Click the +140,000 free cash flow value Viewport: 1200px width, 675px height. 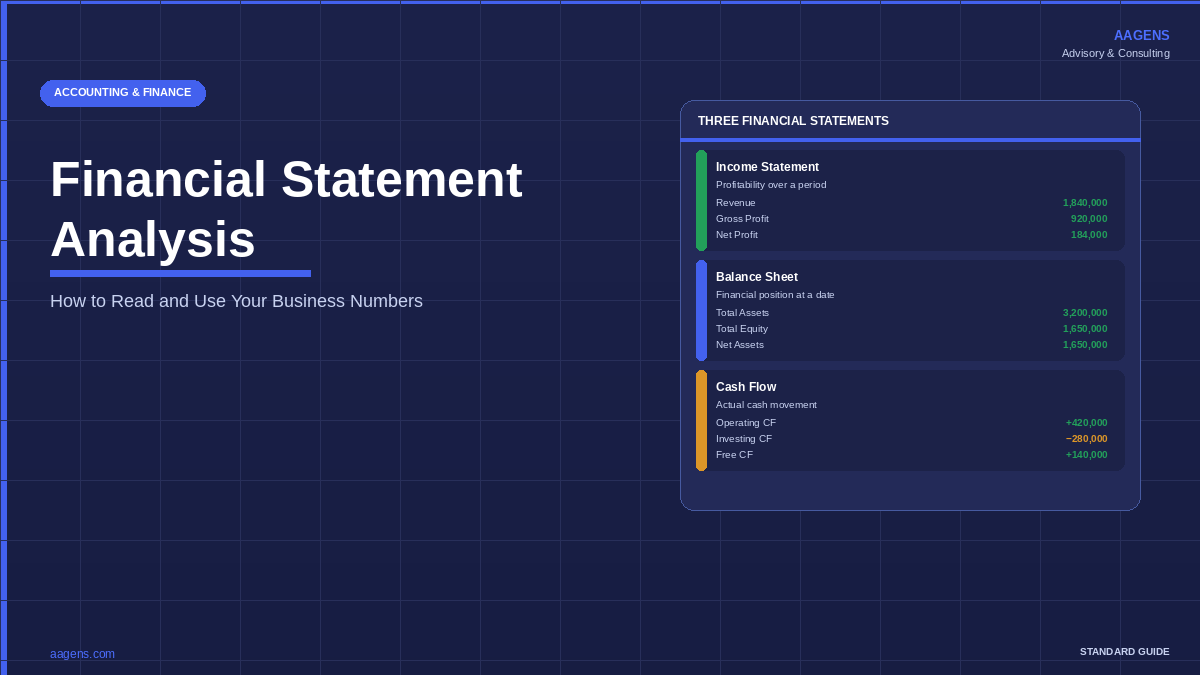(x=1087, y=455)
